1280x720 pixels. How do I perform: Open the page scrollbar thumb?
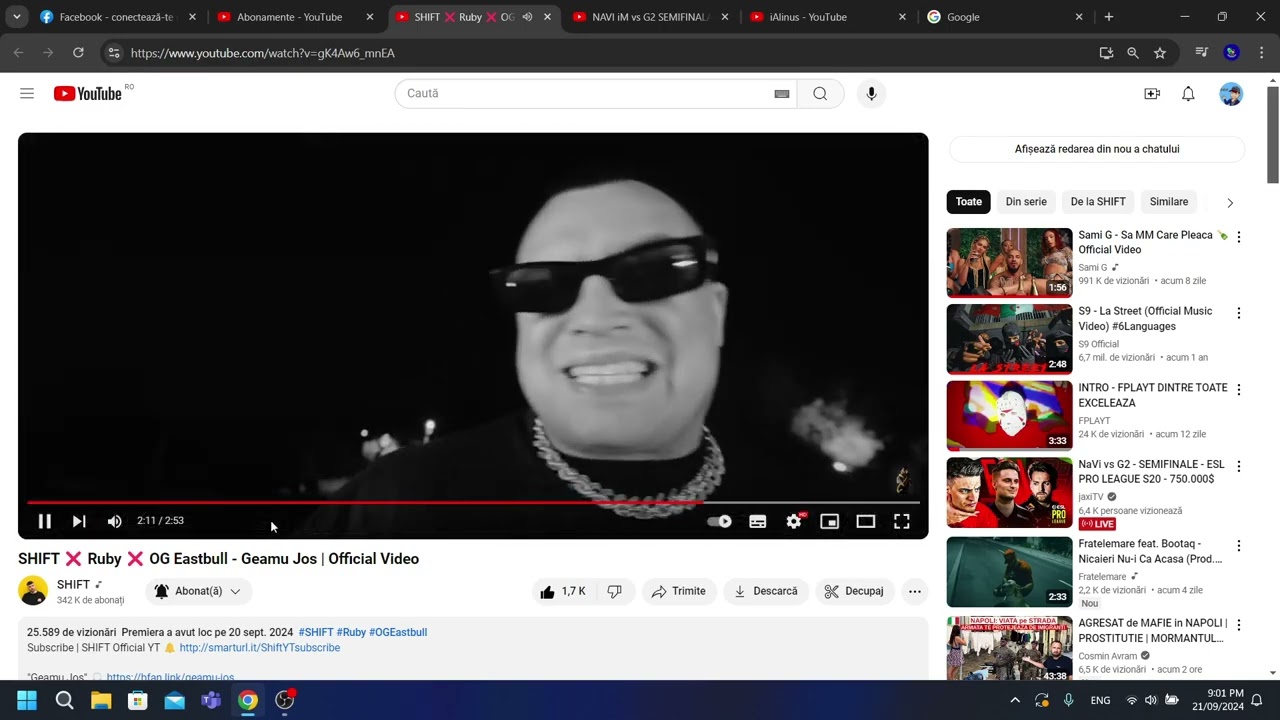pyautogui.click(x=1273, y=135)
